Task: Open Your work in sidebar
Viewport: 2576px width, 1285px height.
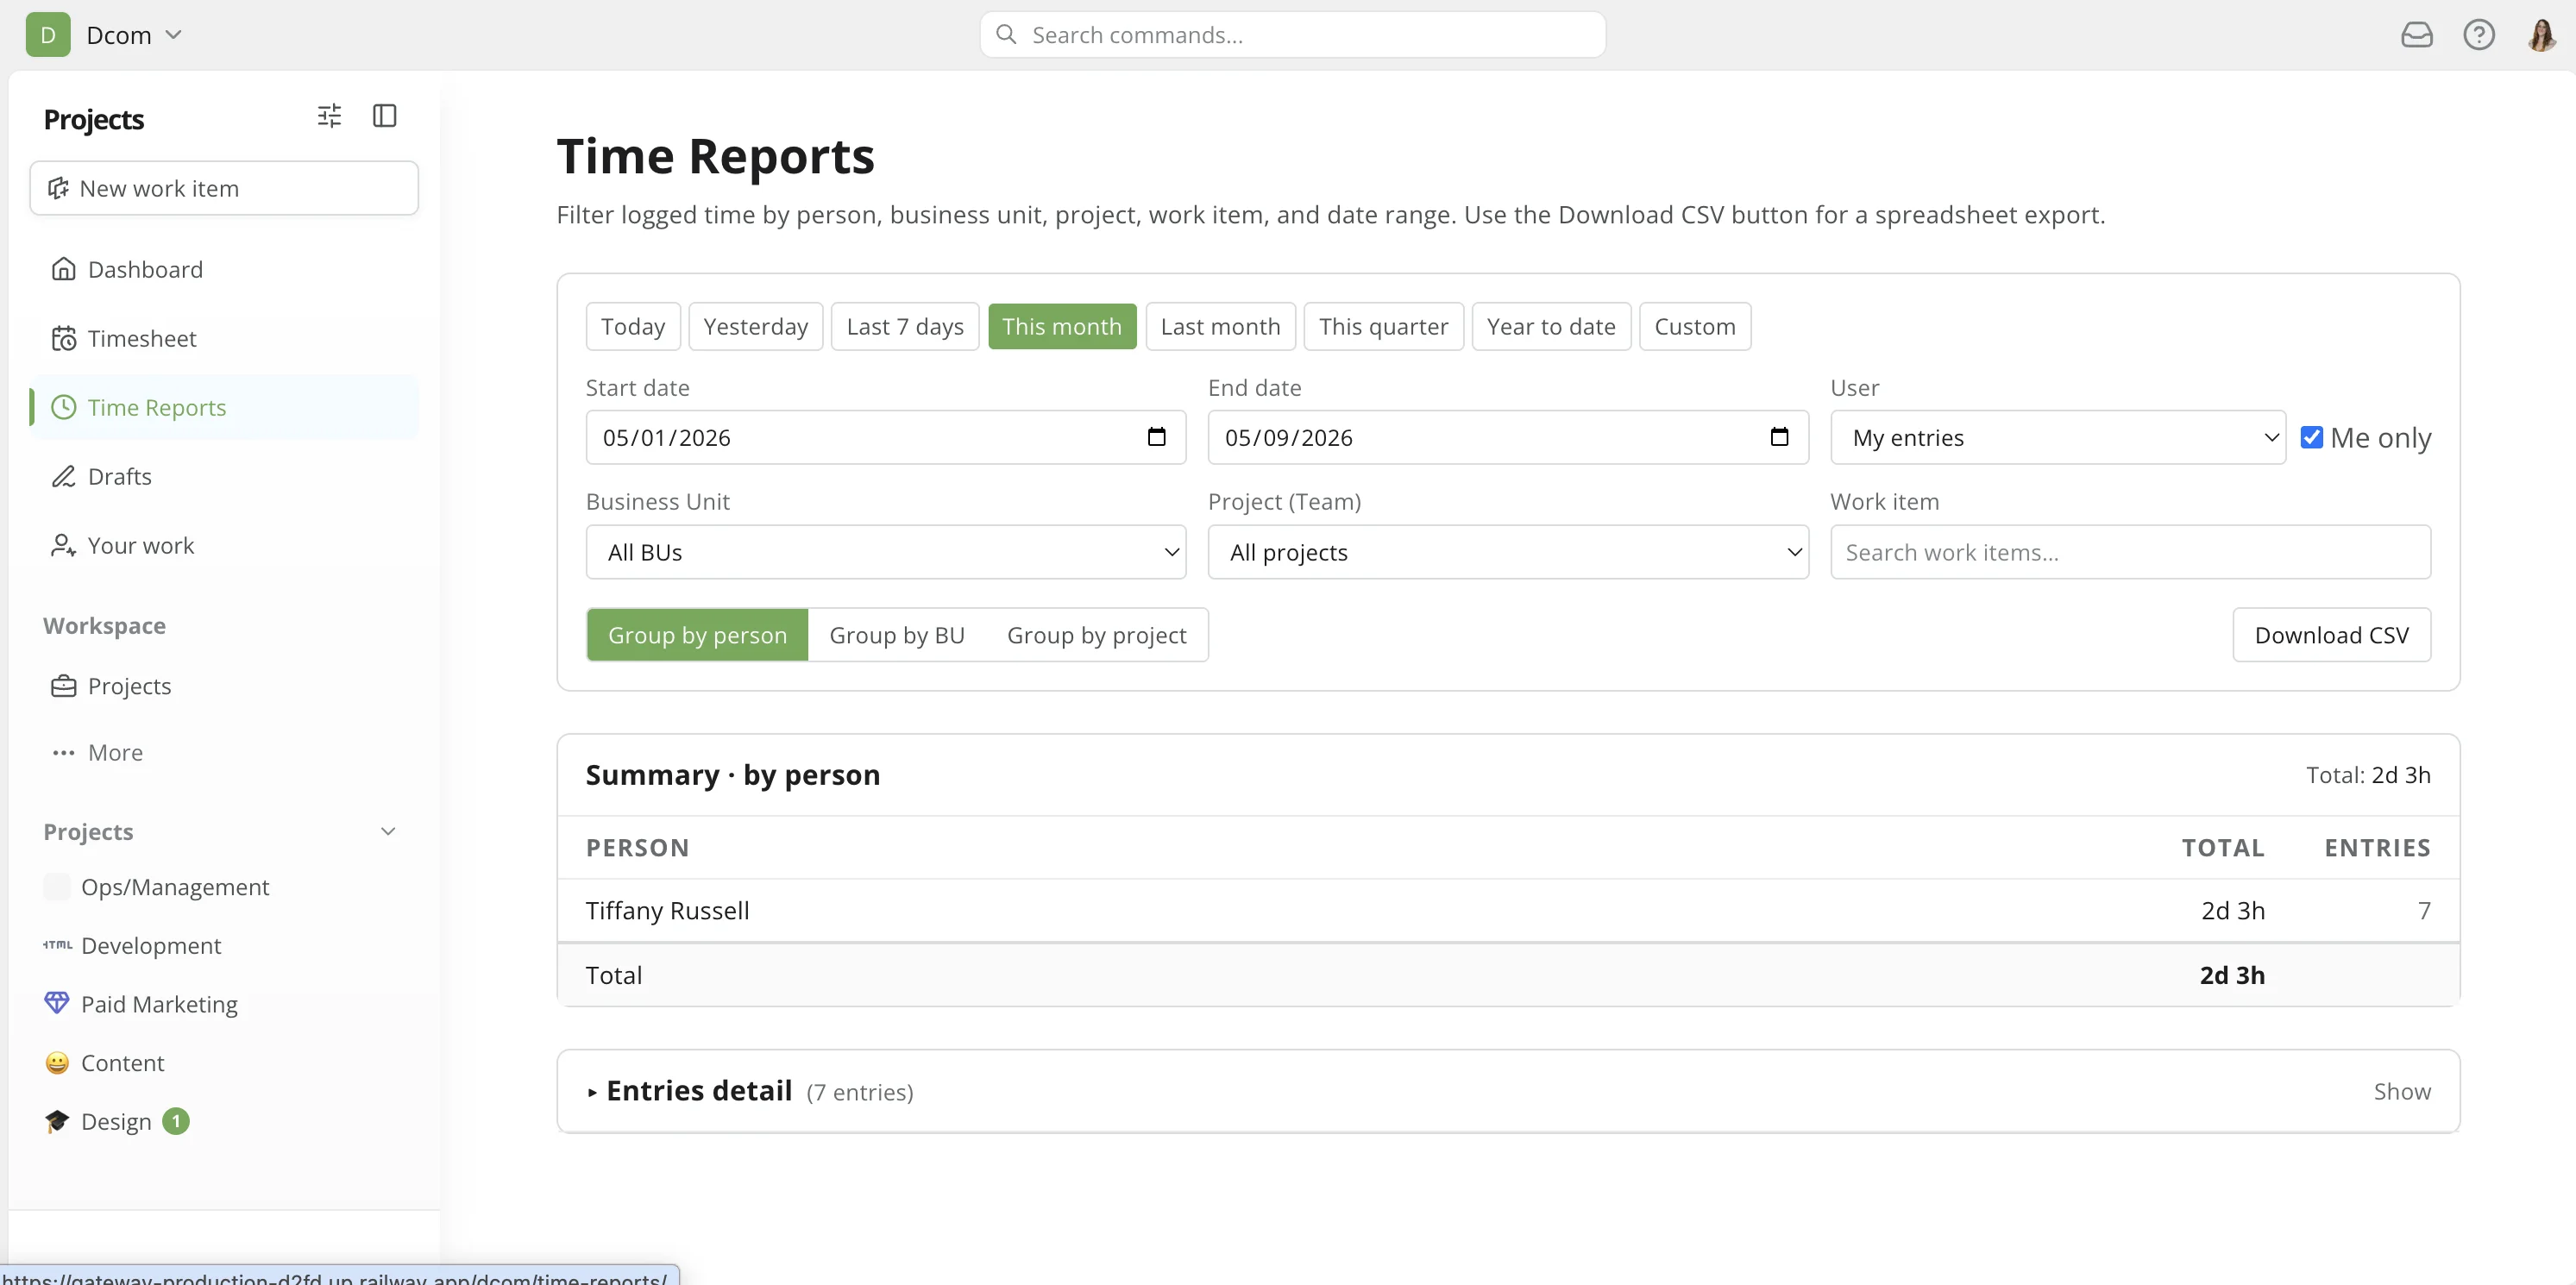Action: (x=225, y=545)
